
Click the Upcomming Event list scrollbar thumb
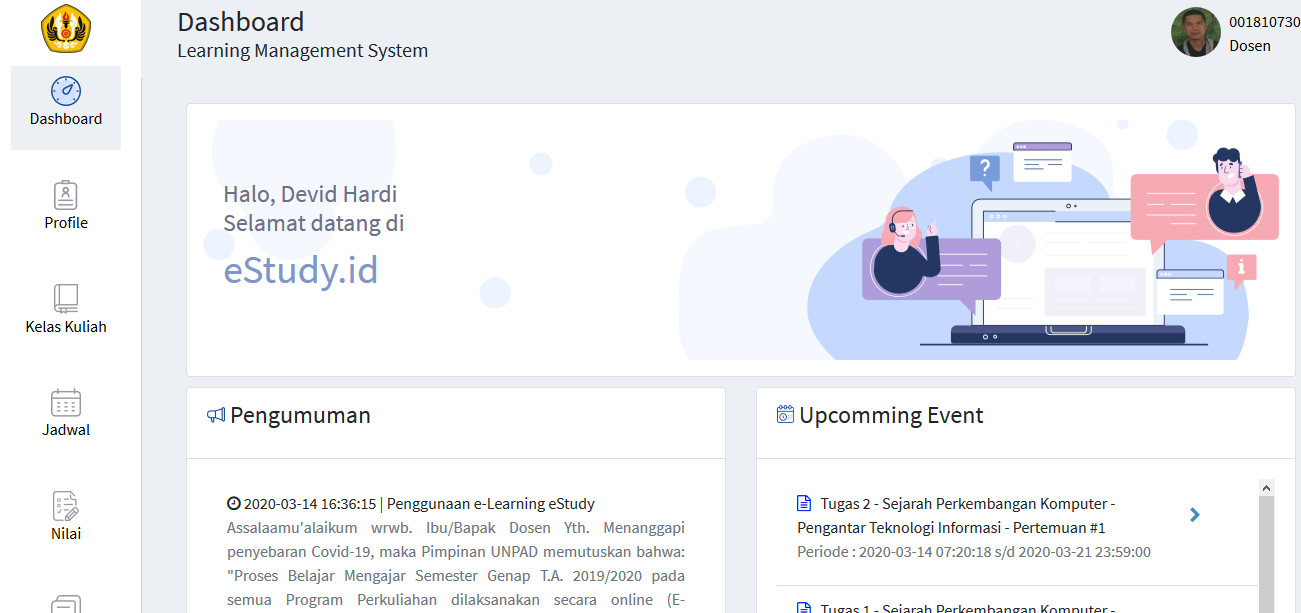[x=1266, y=554]
